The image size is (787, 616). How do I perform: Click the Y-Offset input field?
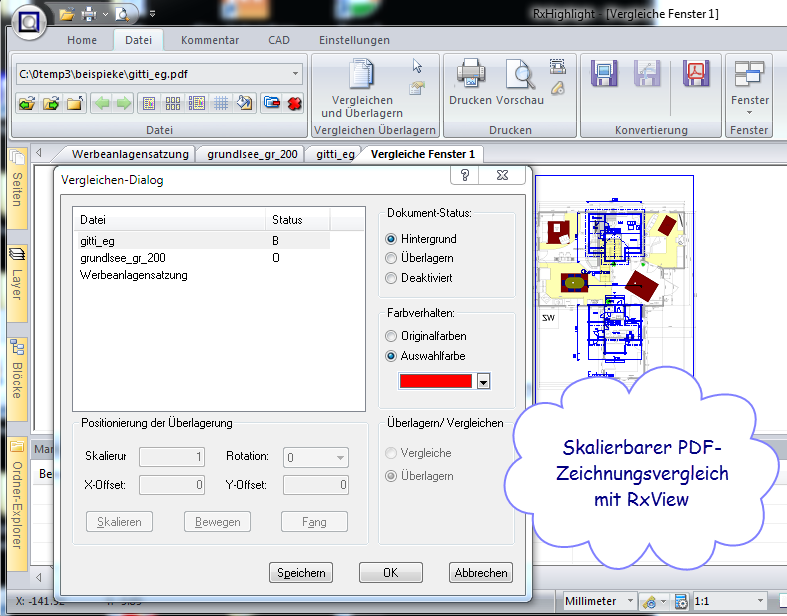[x=316, y=485]
